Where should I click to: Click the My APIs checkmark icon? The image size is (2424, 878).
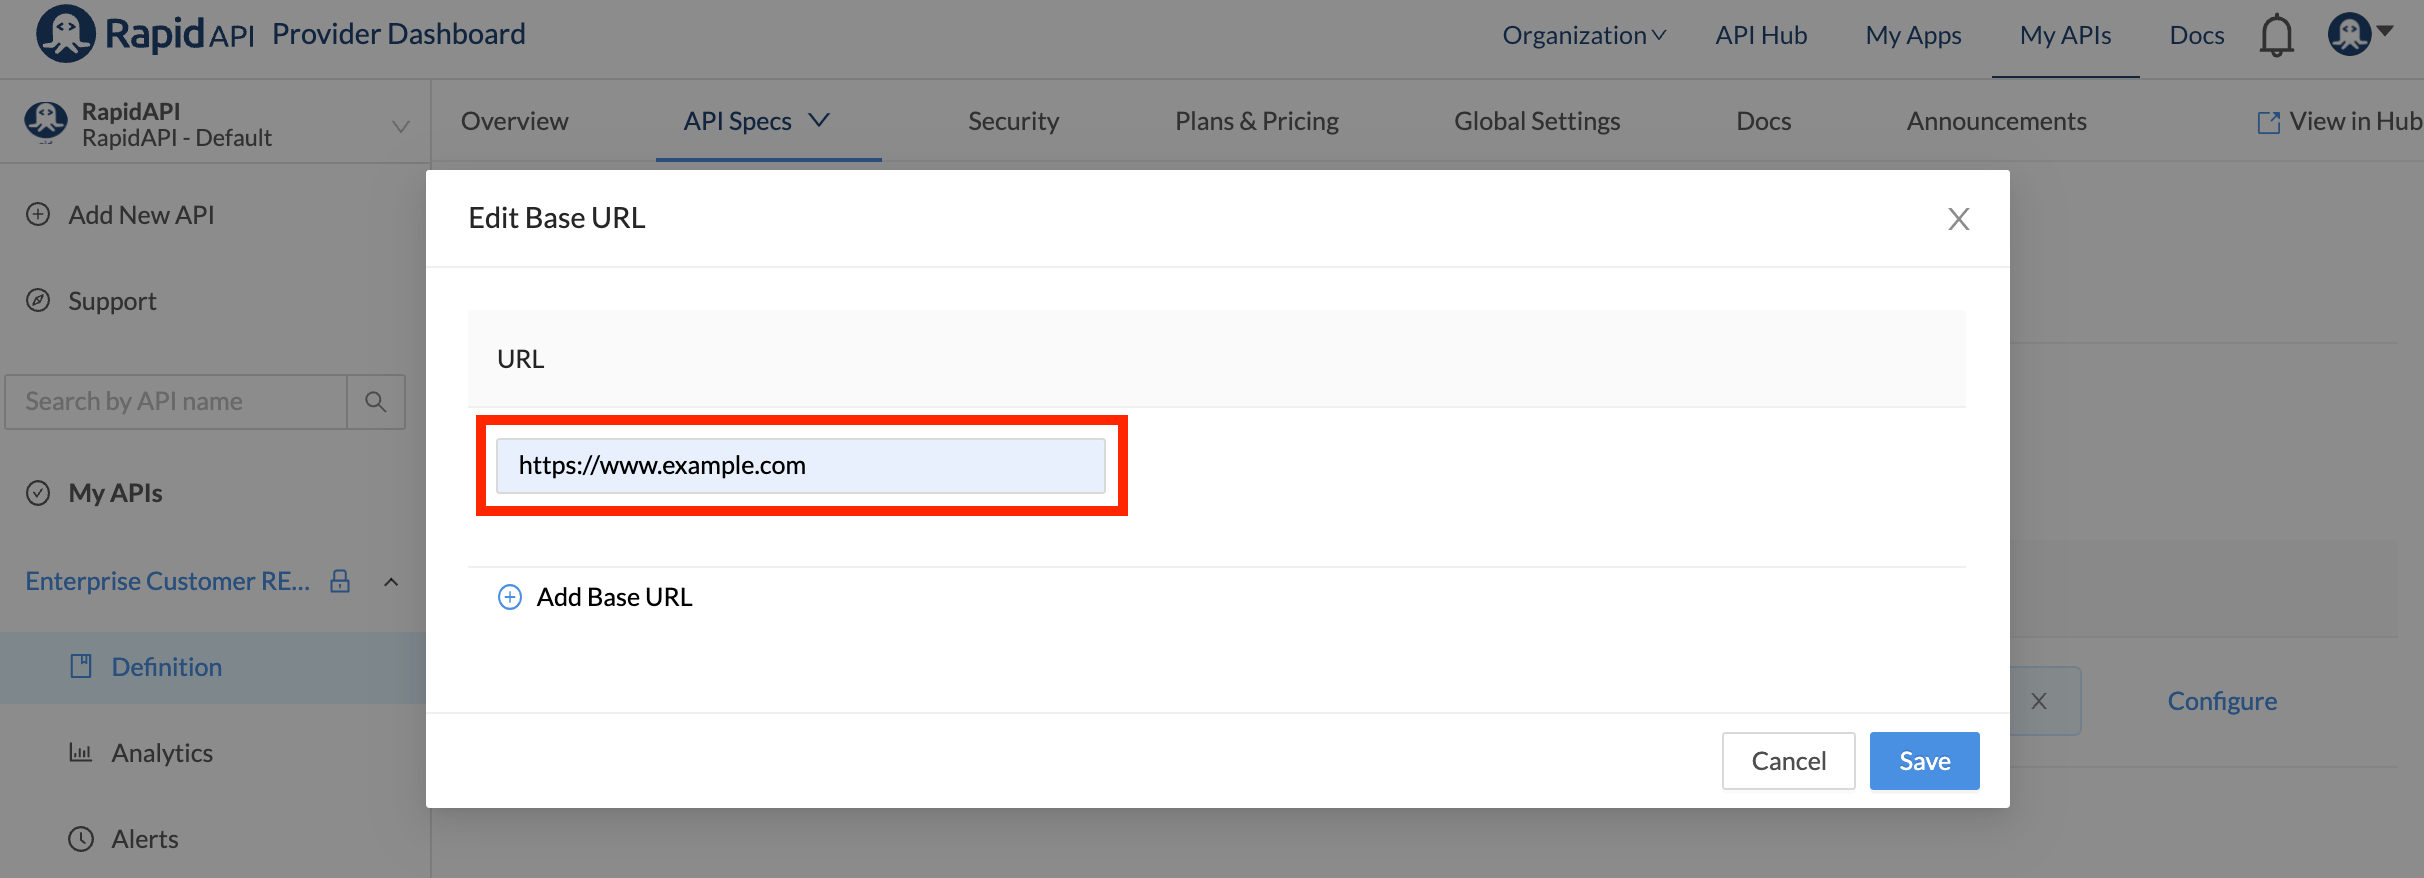pyautogui.click(x=38, y=493)
